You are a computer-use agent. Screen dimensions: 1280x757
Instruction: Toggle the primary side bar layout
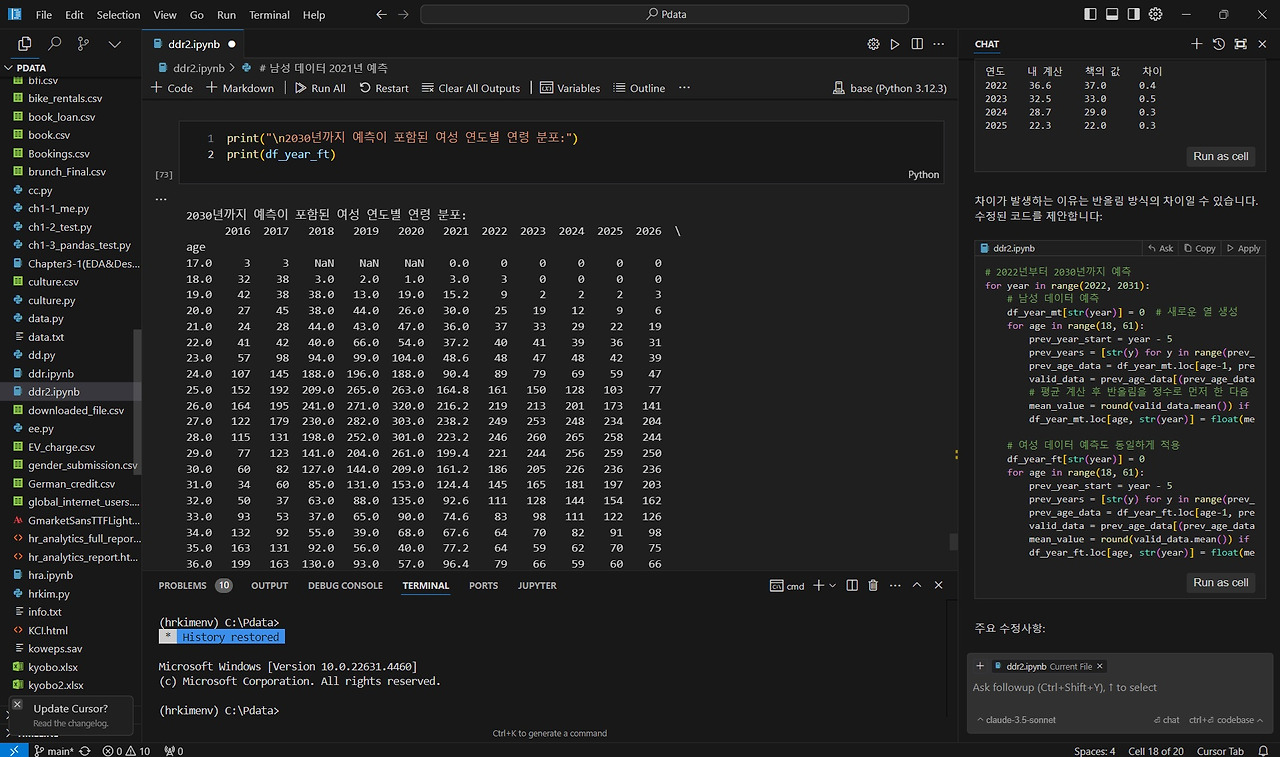(x=1089, y=14)
